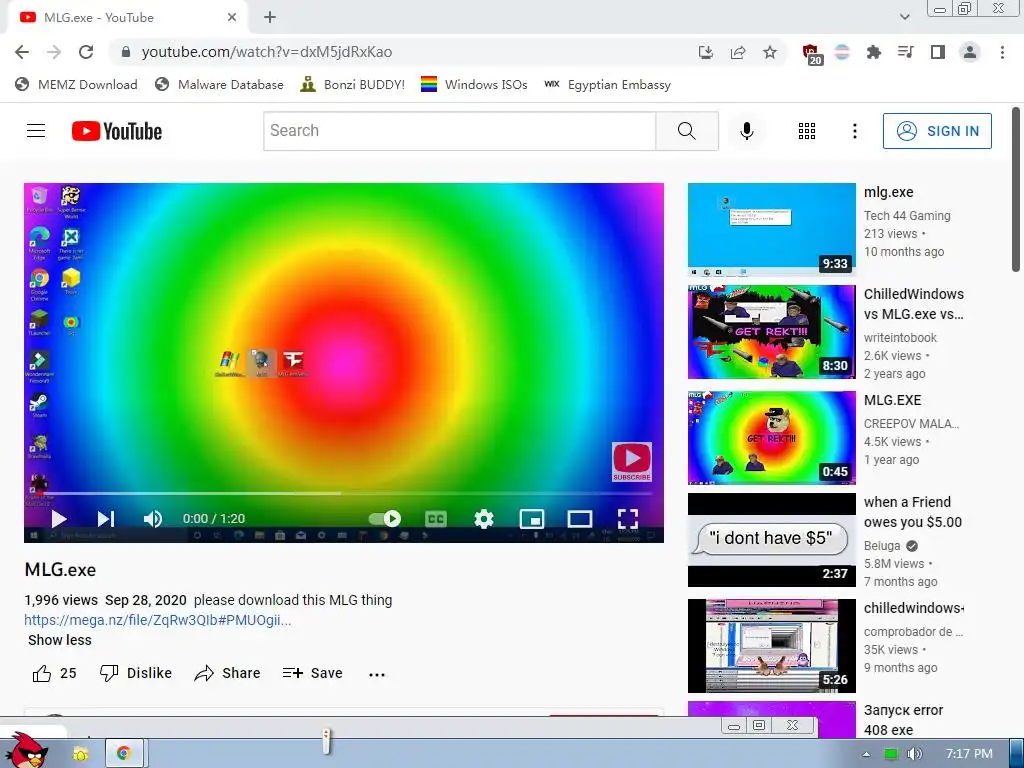This screenshot has width=1024, height=768.
Task: Enter fullscreen mode on the player
Action: coord(628,519)
